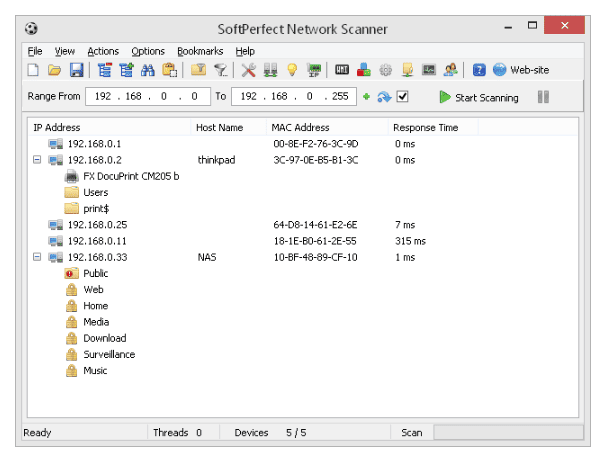
Task: Save results with the floppy disk icon
Action: click(76, 70)
